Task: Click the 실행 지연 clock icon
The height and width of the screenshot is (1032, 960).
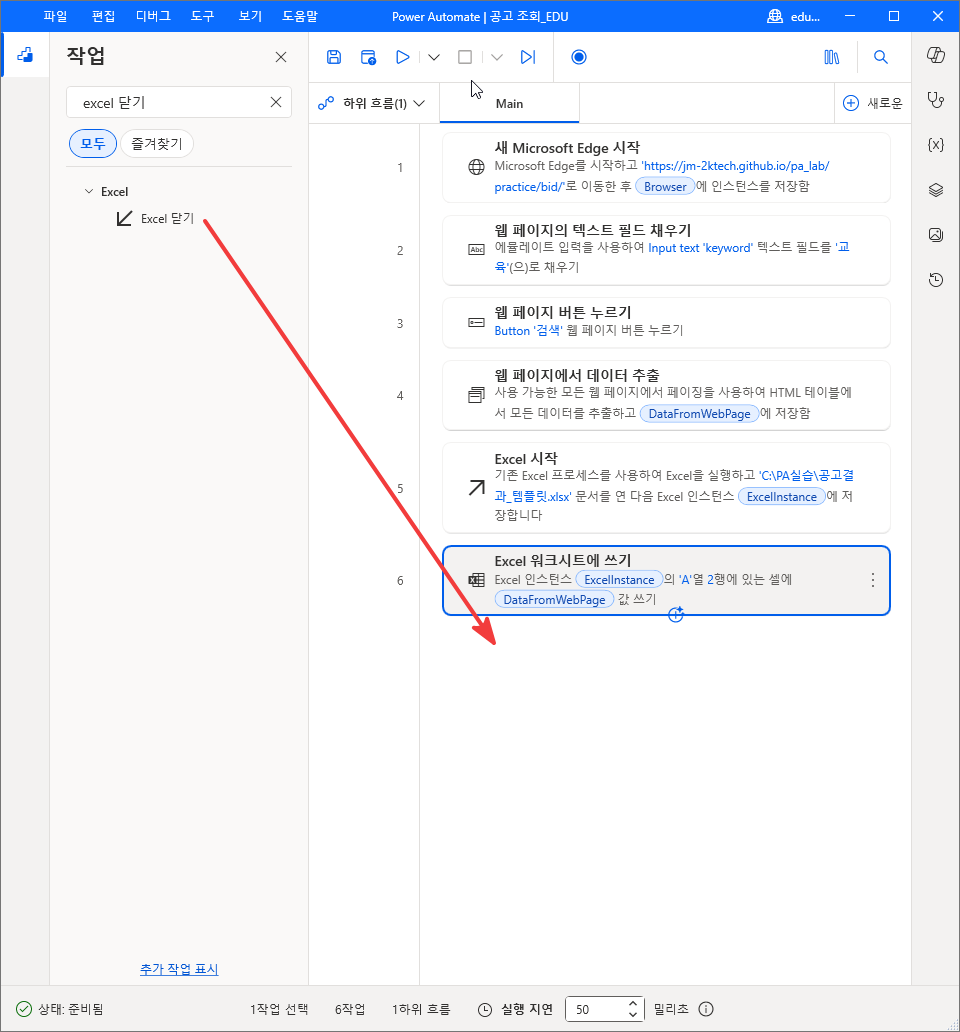Action: pyautogui.click(x=485, y=1009)
